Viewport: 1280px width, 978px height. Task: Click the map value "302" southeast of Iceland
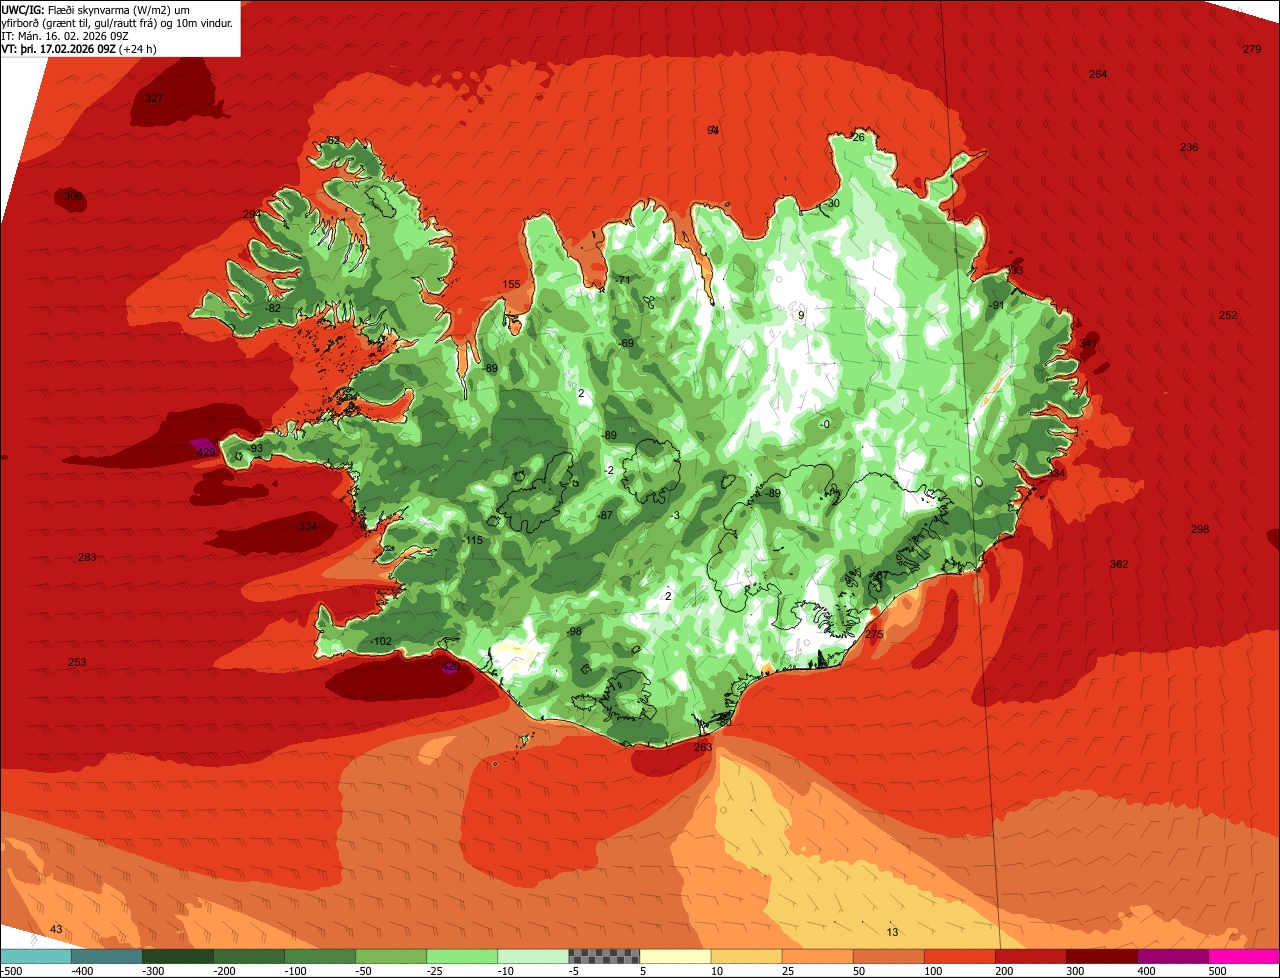coord(1119,564)
